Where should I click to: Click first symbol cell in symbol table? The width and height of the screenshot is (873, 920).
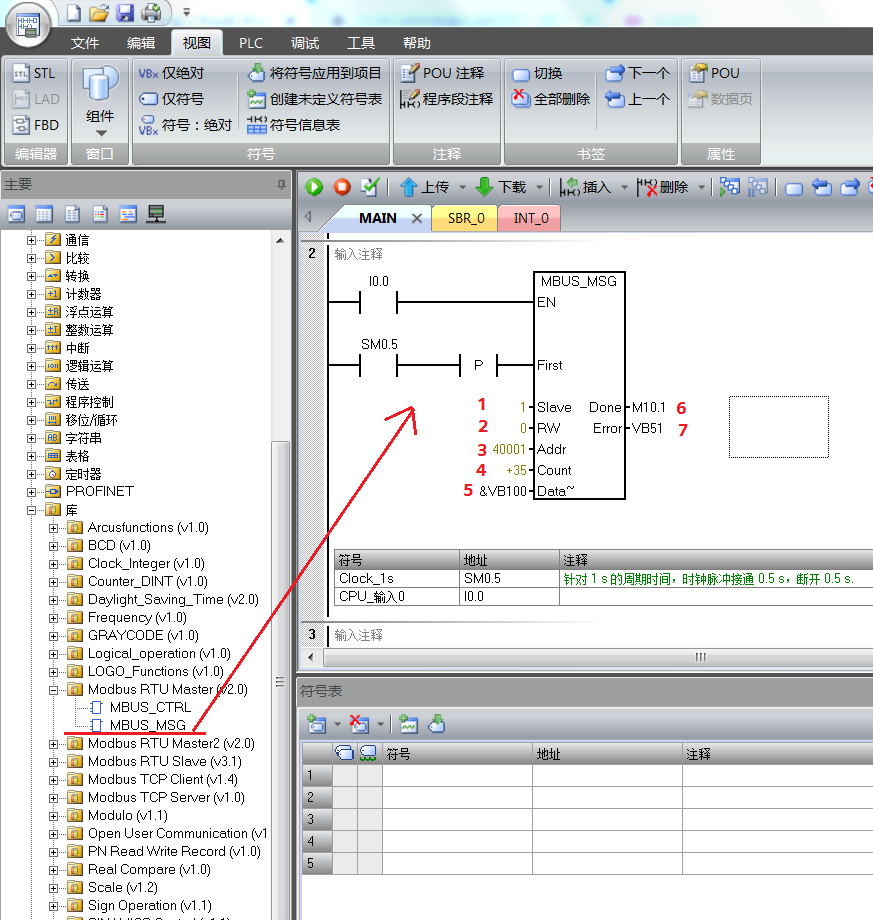pyautogui.click(x=456, y=775)
